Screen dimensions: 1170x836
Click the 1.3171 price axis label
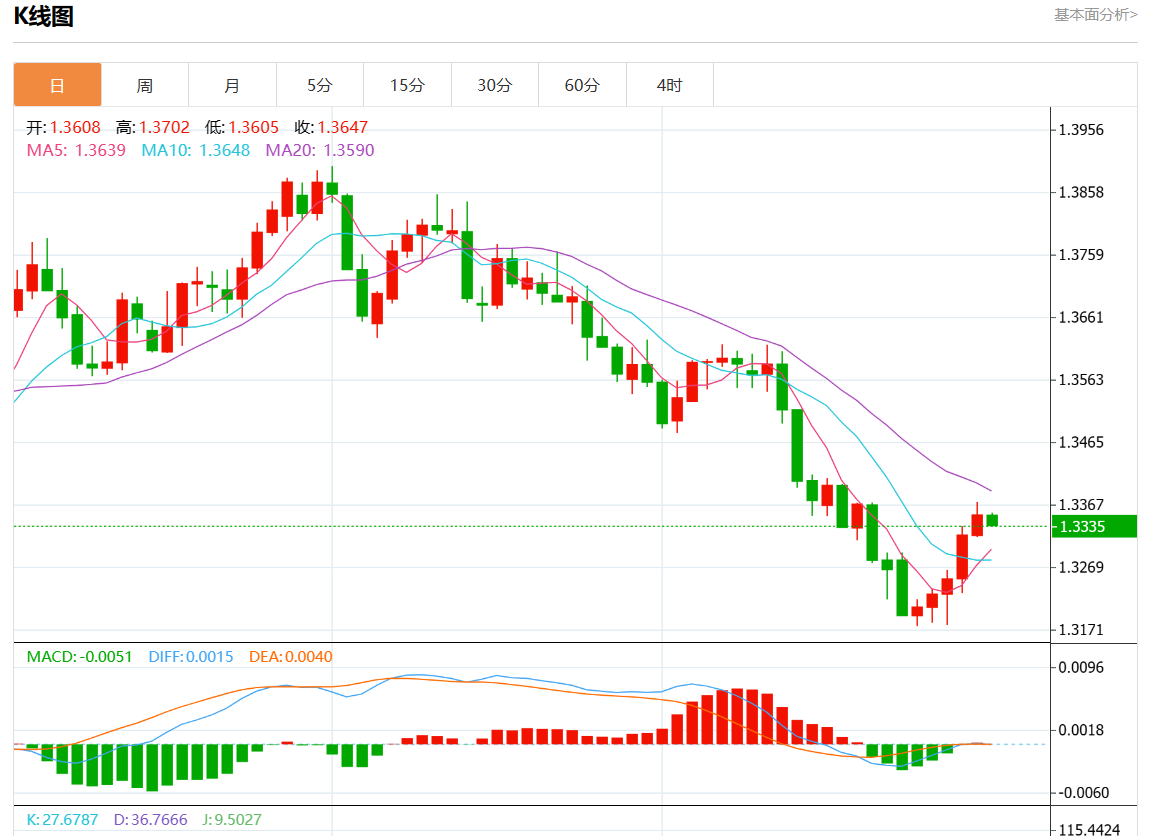coord(1081,630)
